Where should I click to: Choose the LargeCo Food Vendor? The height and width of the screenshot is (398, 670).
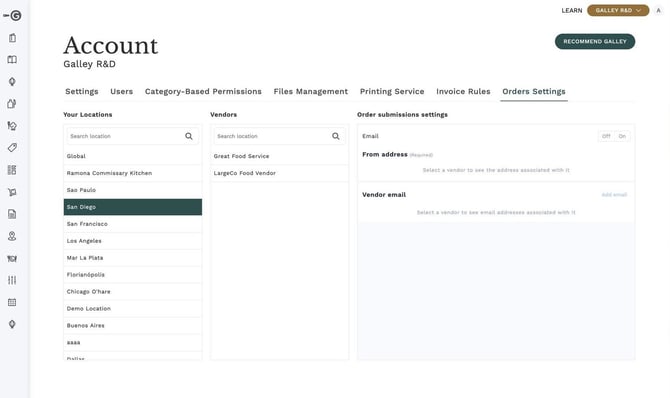coord(279,173)
